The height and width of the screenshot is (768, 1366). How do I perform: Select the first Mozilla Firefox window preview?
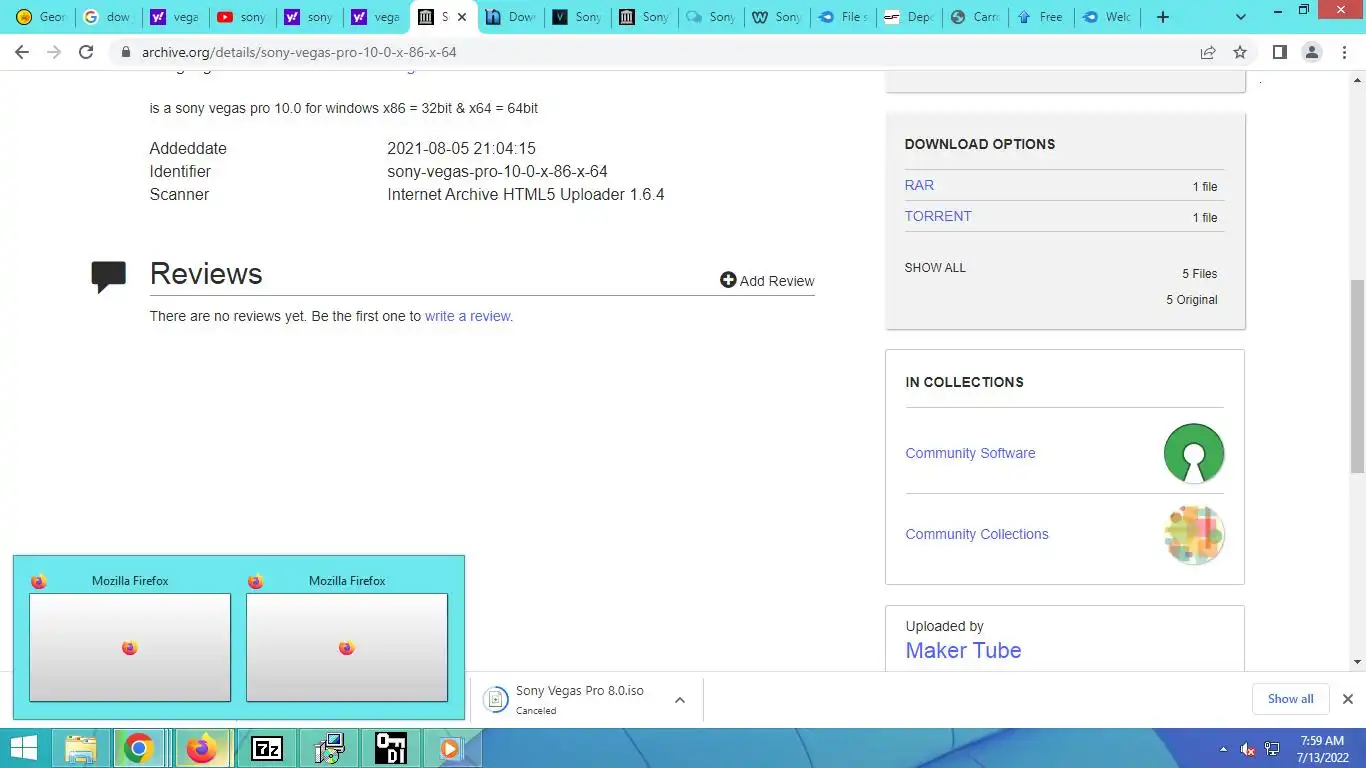click(130, 647)
